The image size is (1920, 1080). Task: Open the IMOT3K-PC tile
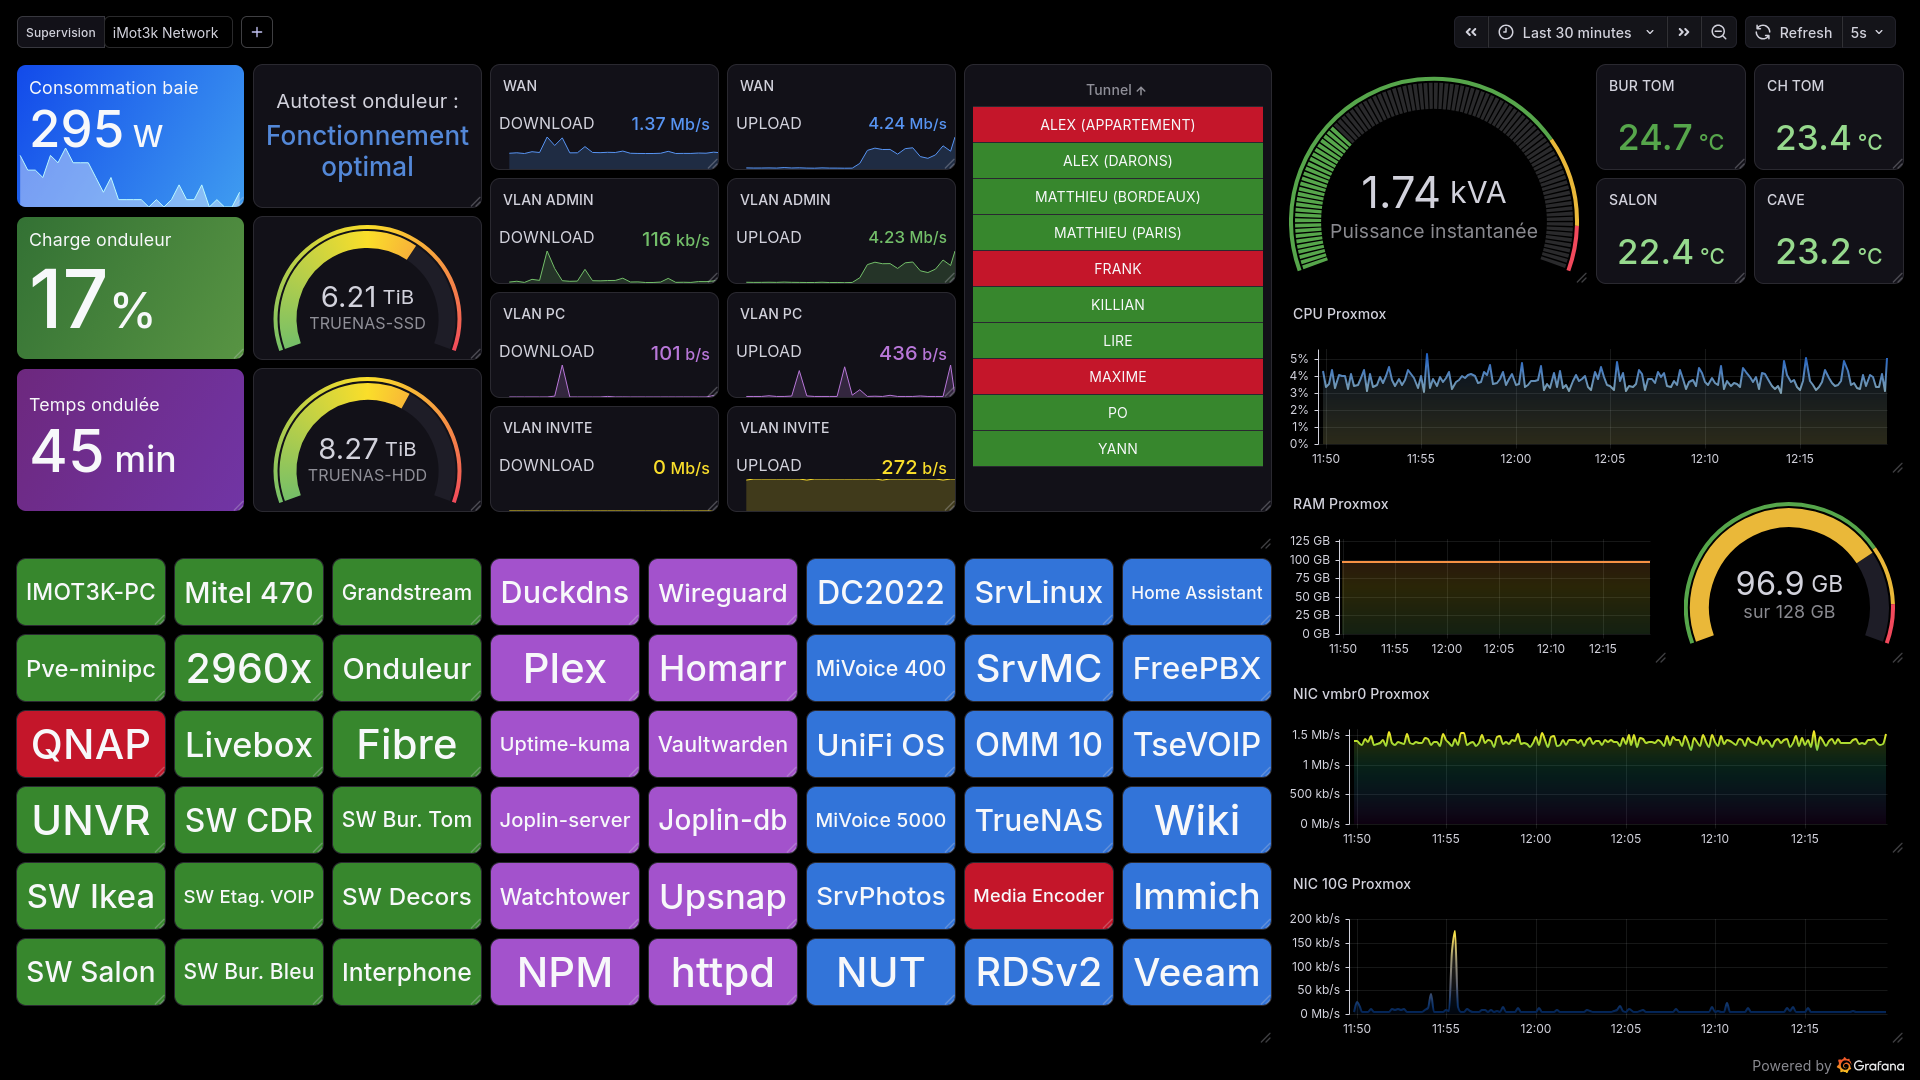pos(91,592)
